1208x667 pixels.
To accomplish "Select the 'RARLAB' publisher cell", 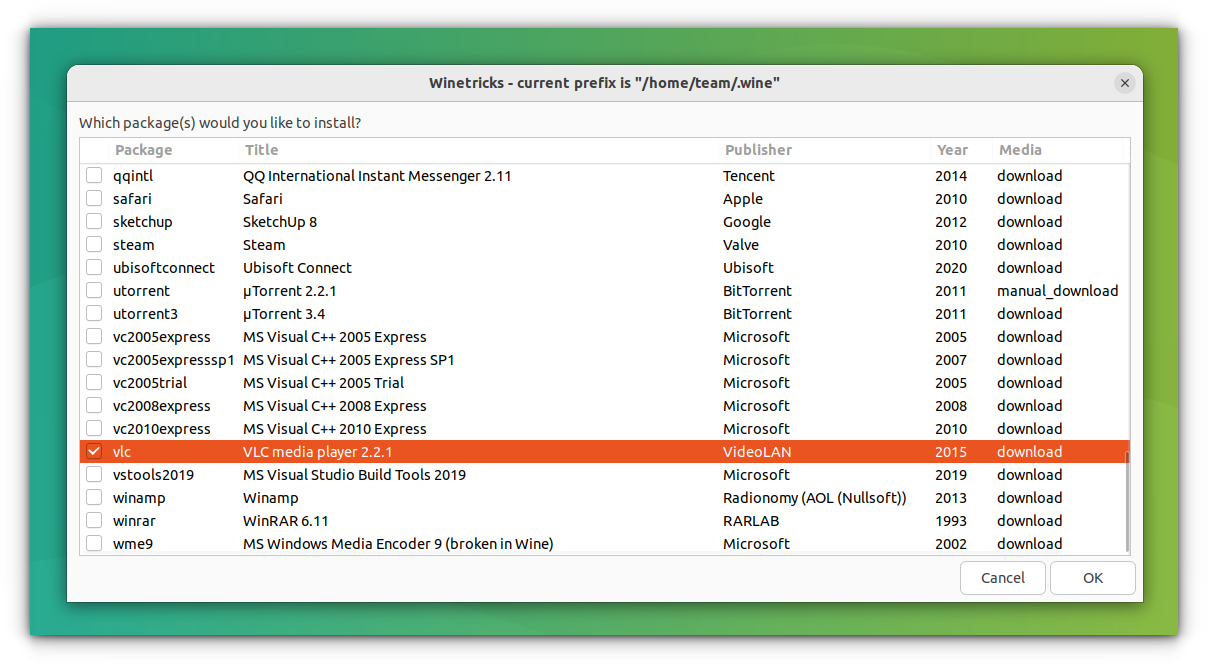I will tap(751, 521).
